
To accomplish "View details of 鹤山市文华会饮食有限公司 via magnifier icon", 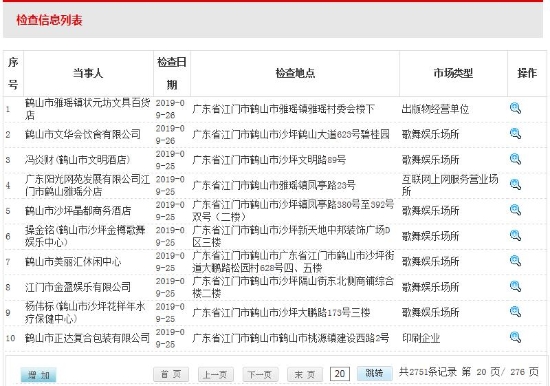I will (x=515, y=133).
